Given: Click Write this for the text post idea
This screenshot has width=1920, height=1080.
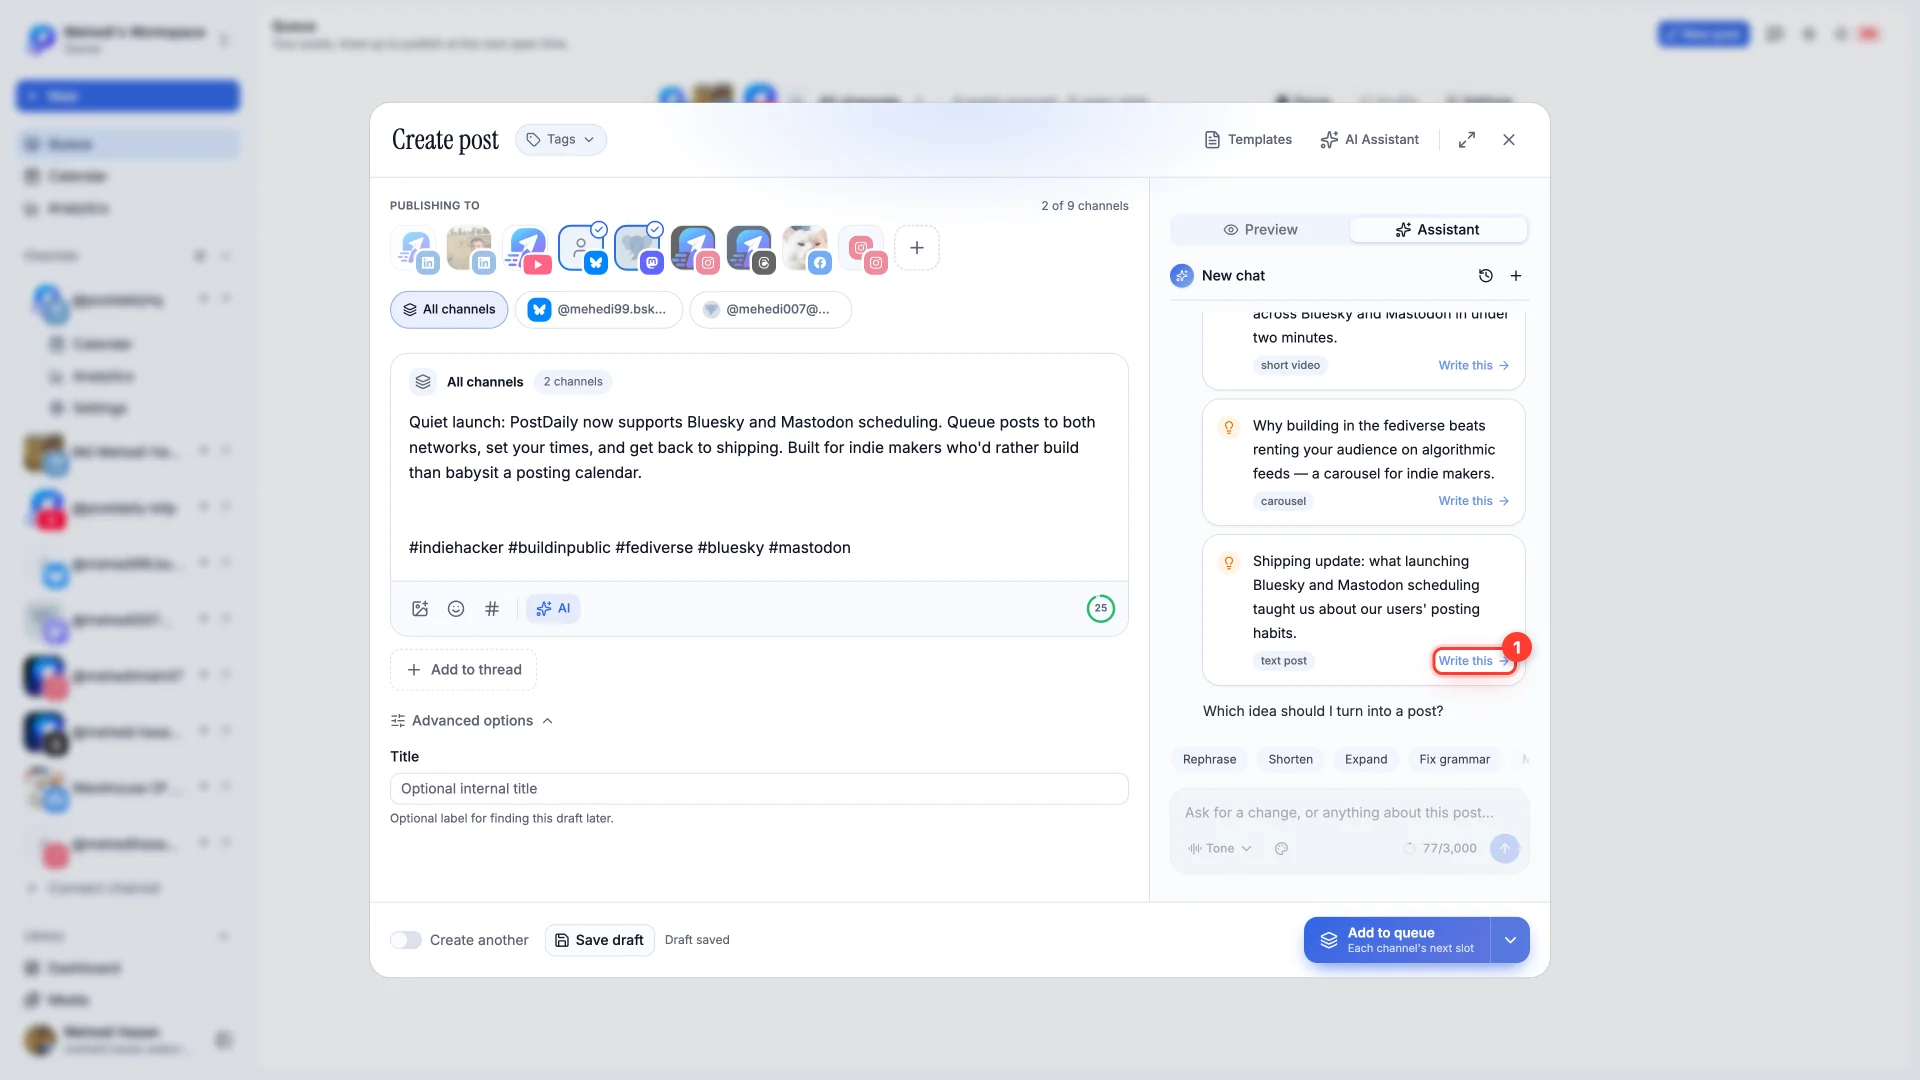Looking at the screenshot, I should point(1474,661).
